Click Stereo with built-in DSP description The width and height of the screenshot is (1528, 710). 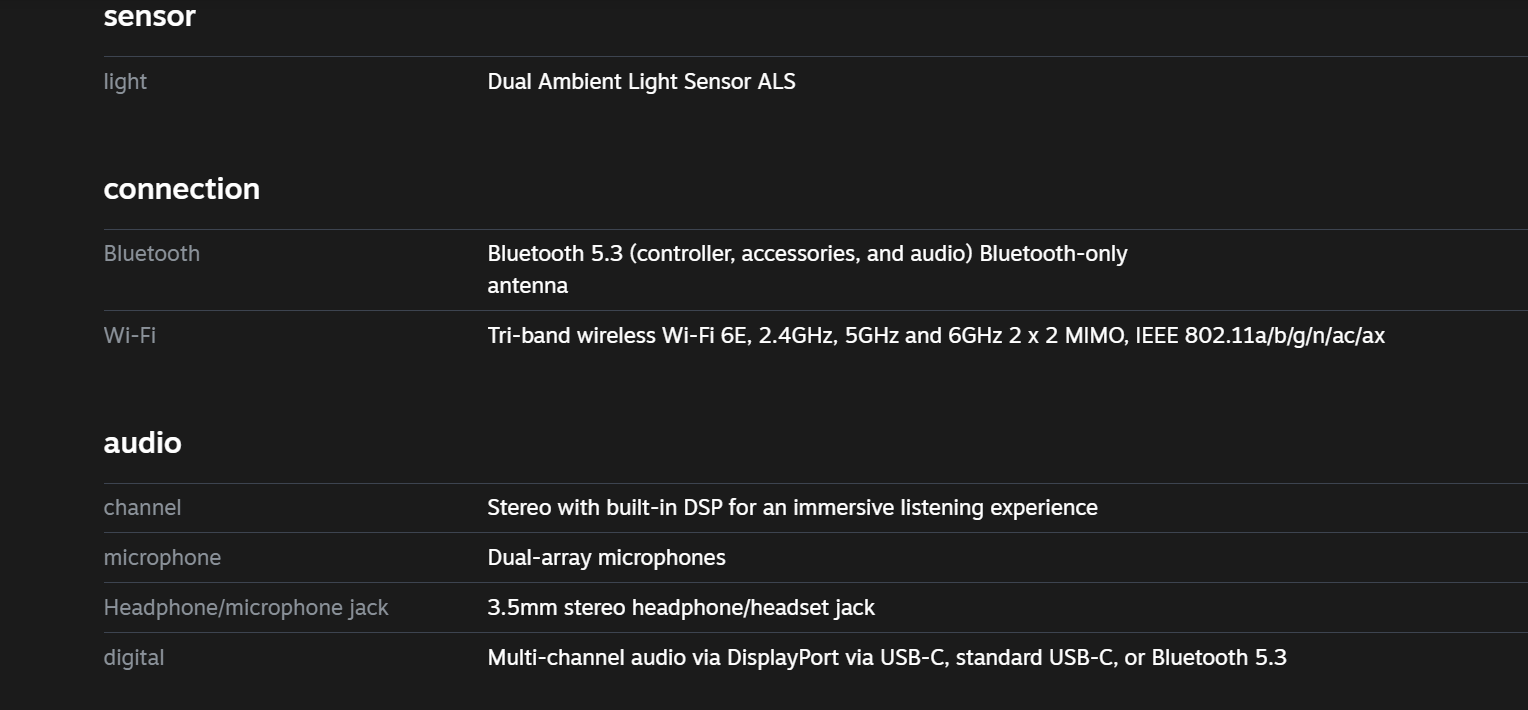point(792,508)
